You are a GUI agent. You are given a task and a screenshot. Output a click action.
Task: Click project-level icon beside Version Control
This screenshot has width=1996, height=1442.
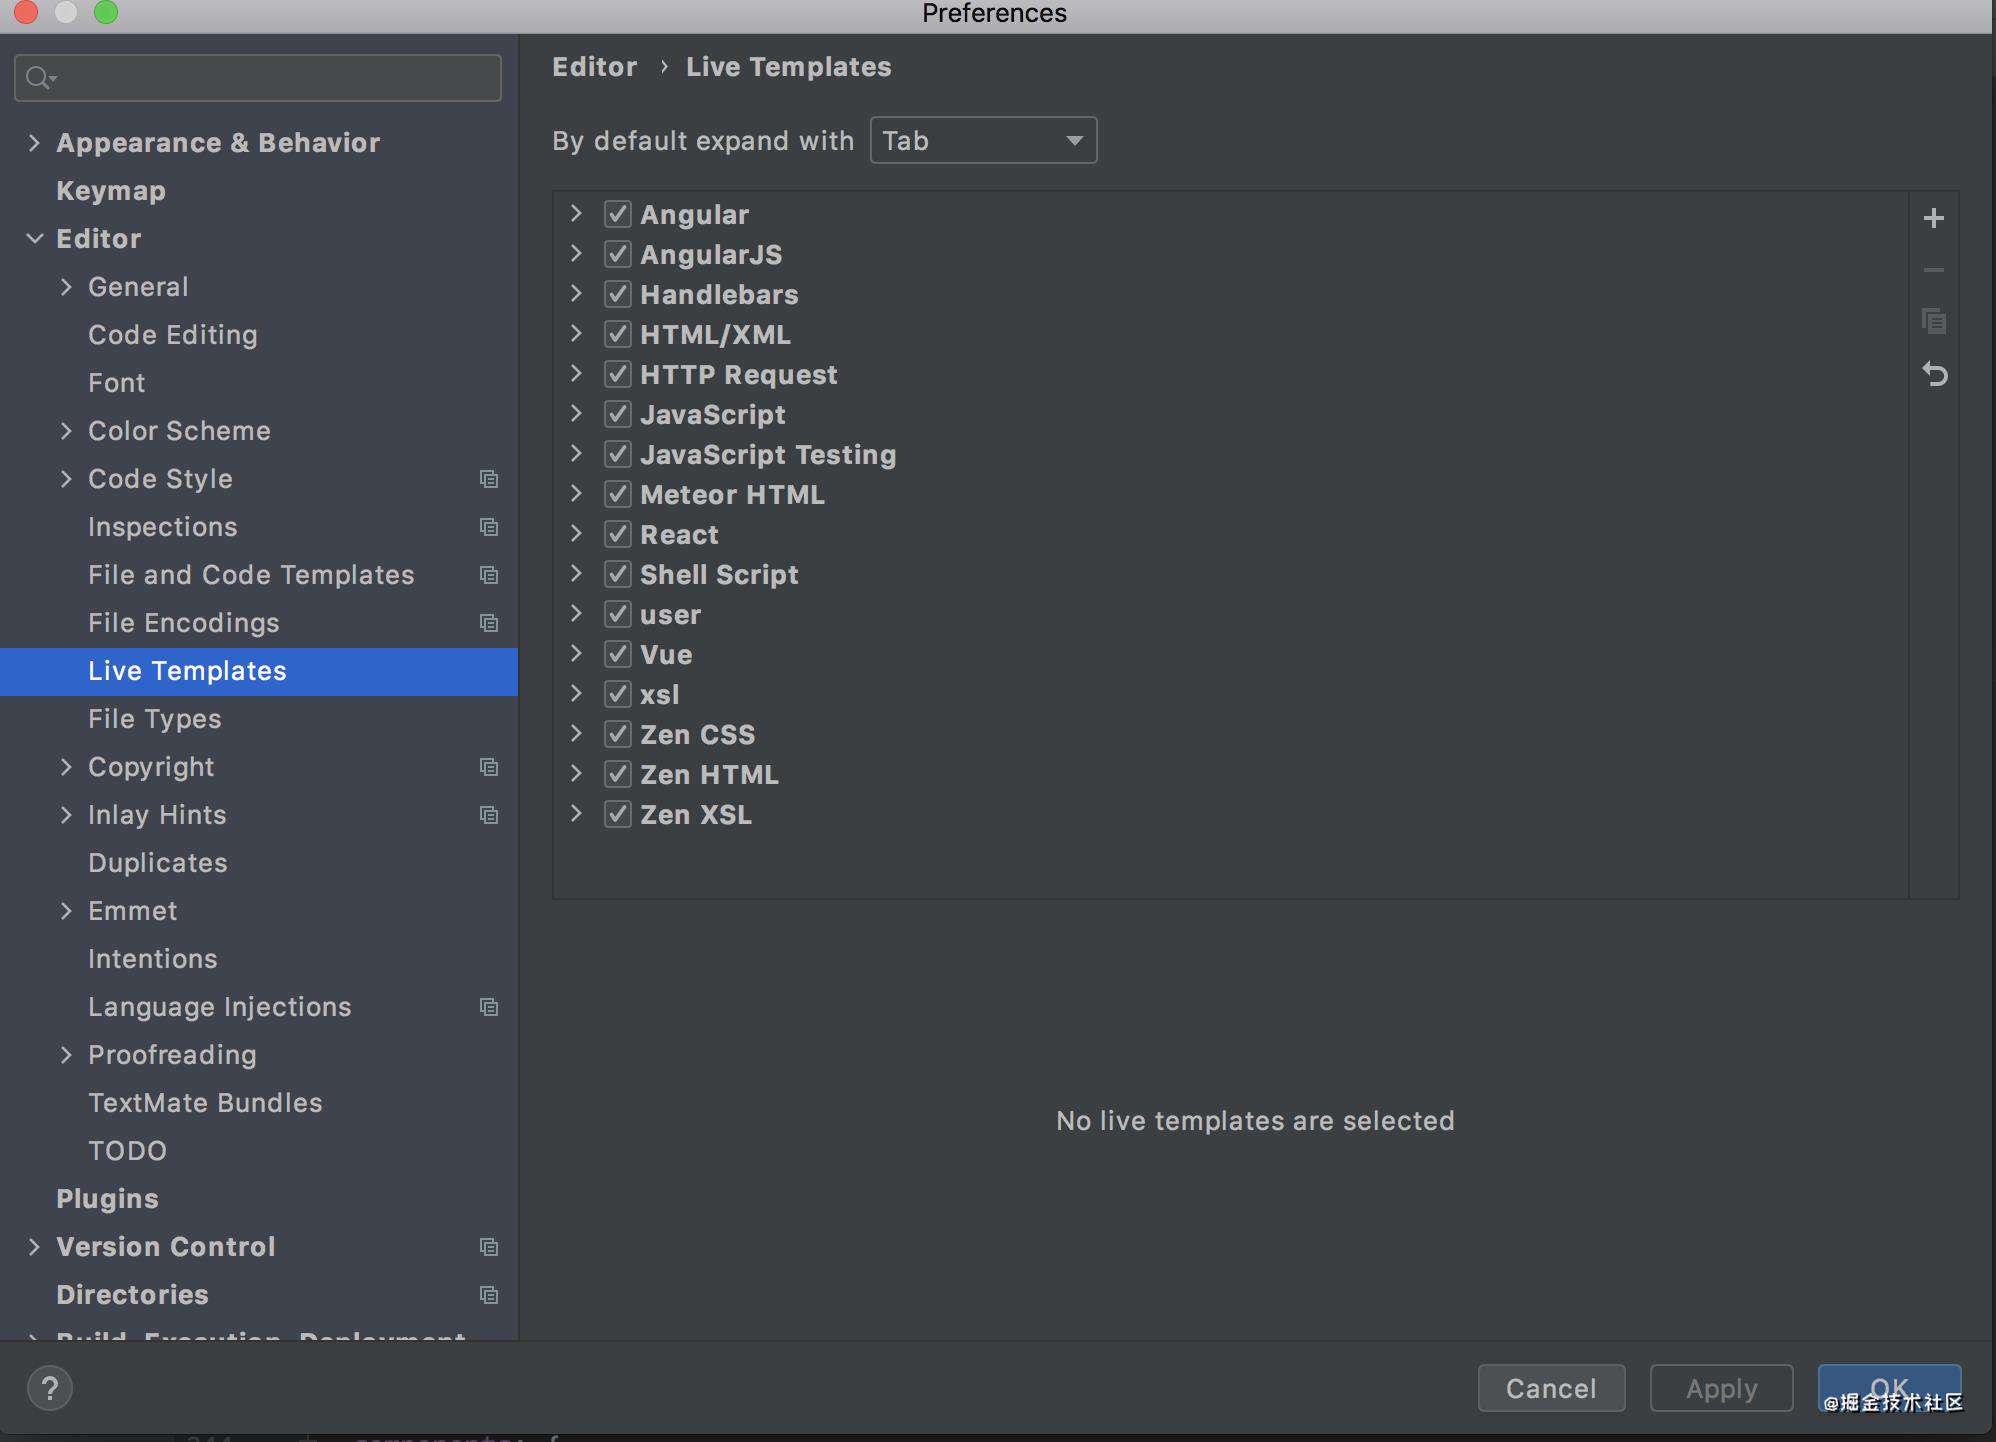point(489,1247)
